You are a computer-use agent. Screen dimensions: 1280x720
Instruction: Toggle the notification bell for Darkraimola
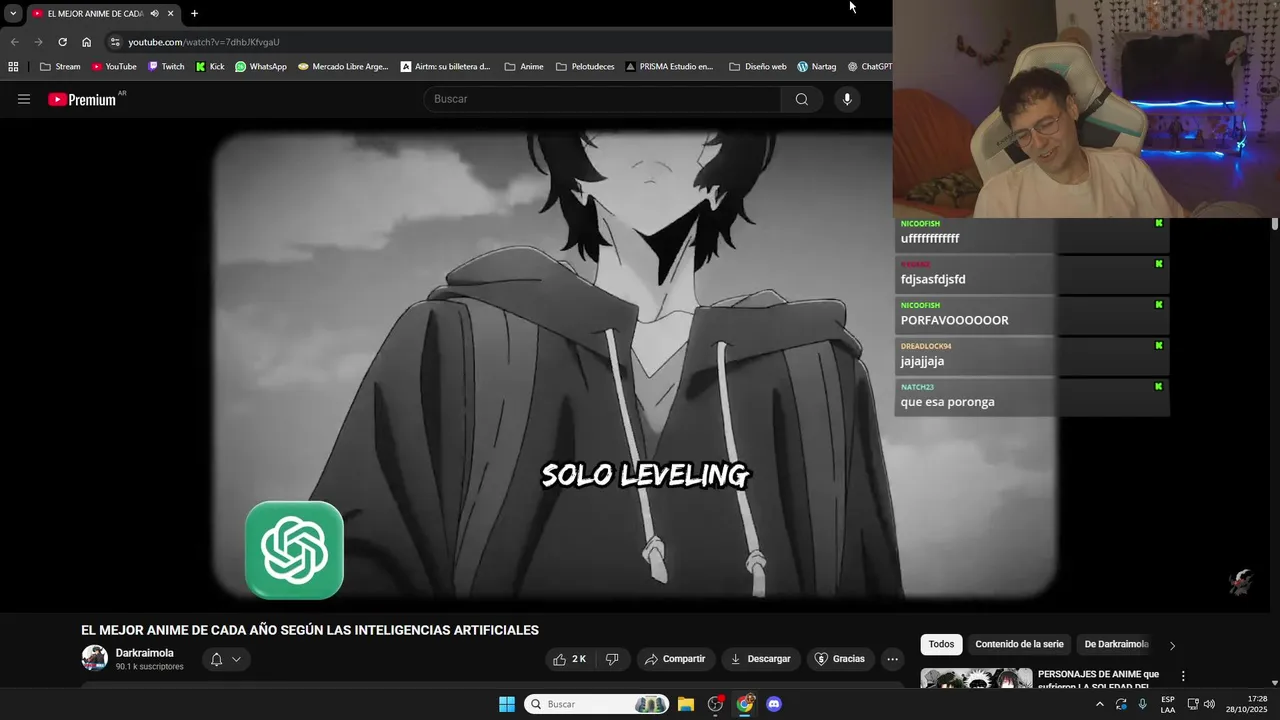(x=216, y=659)
